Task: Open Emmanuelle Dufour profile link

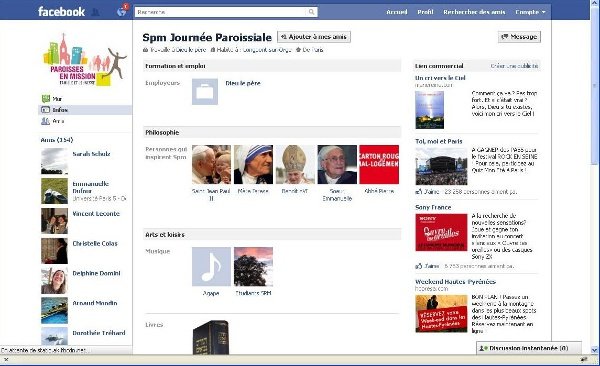Action: (x=91, y=187)
